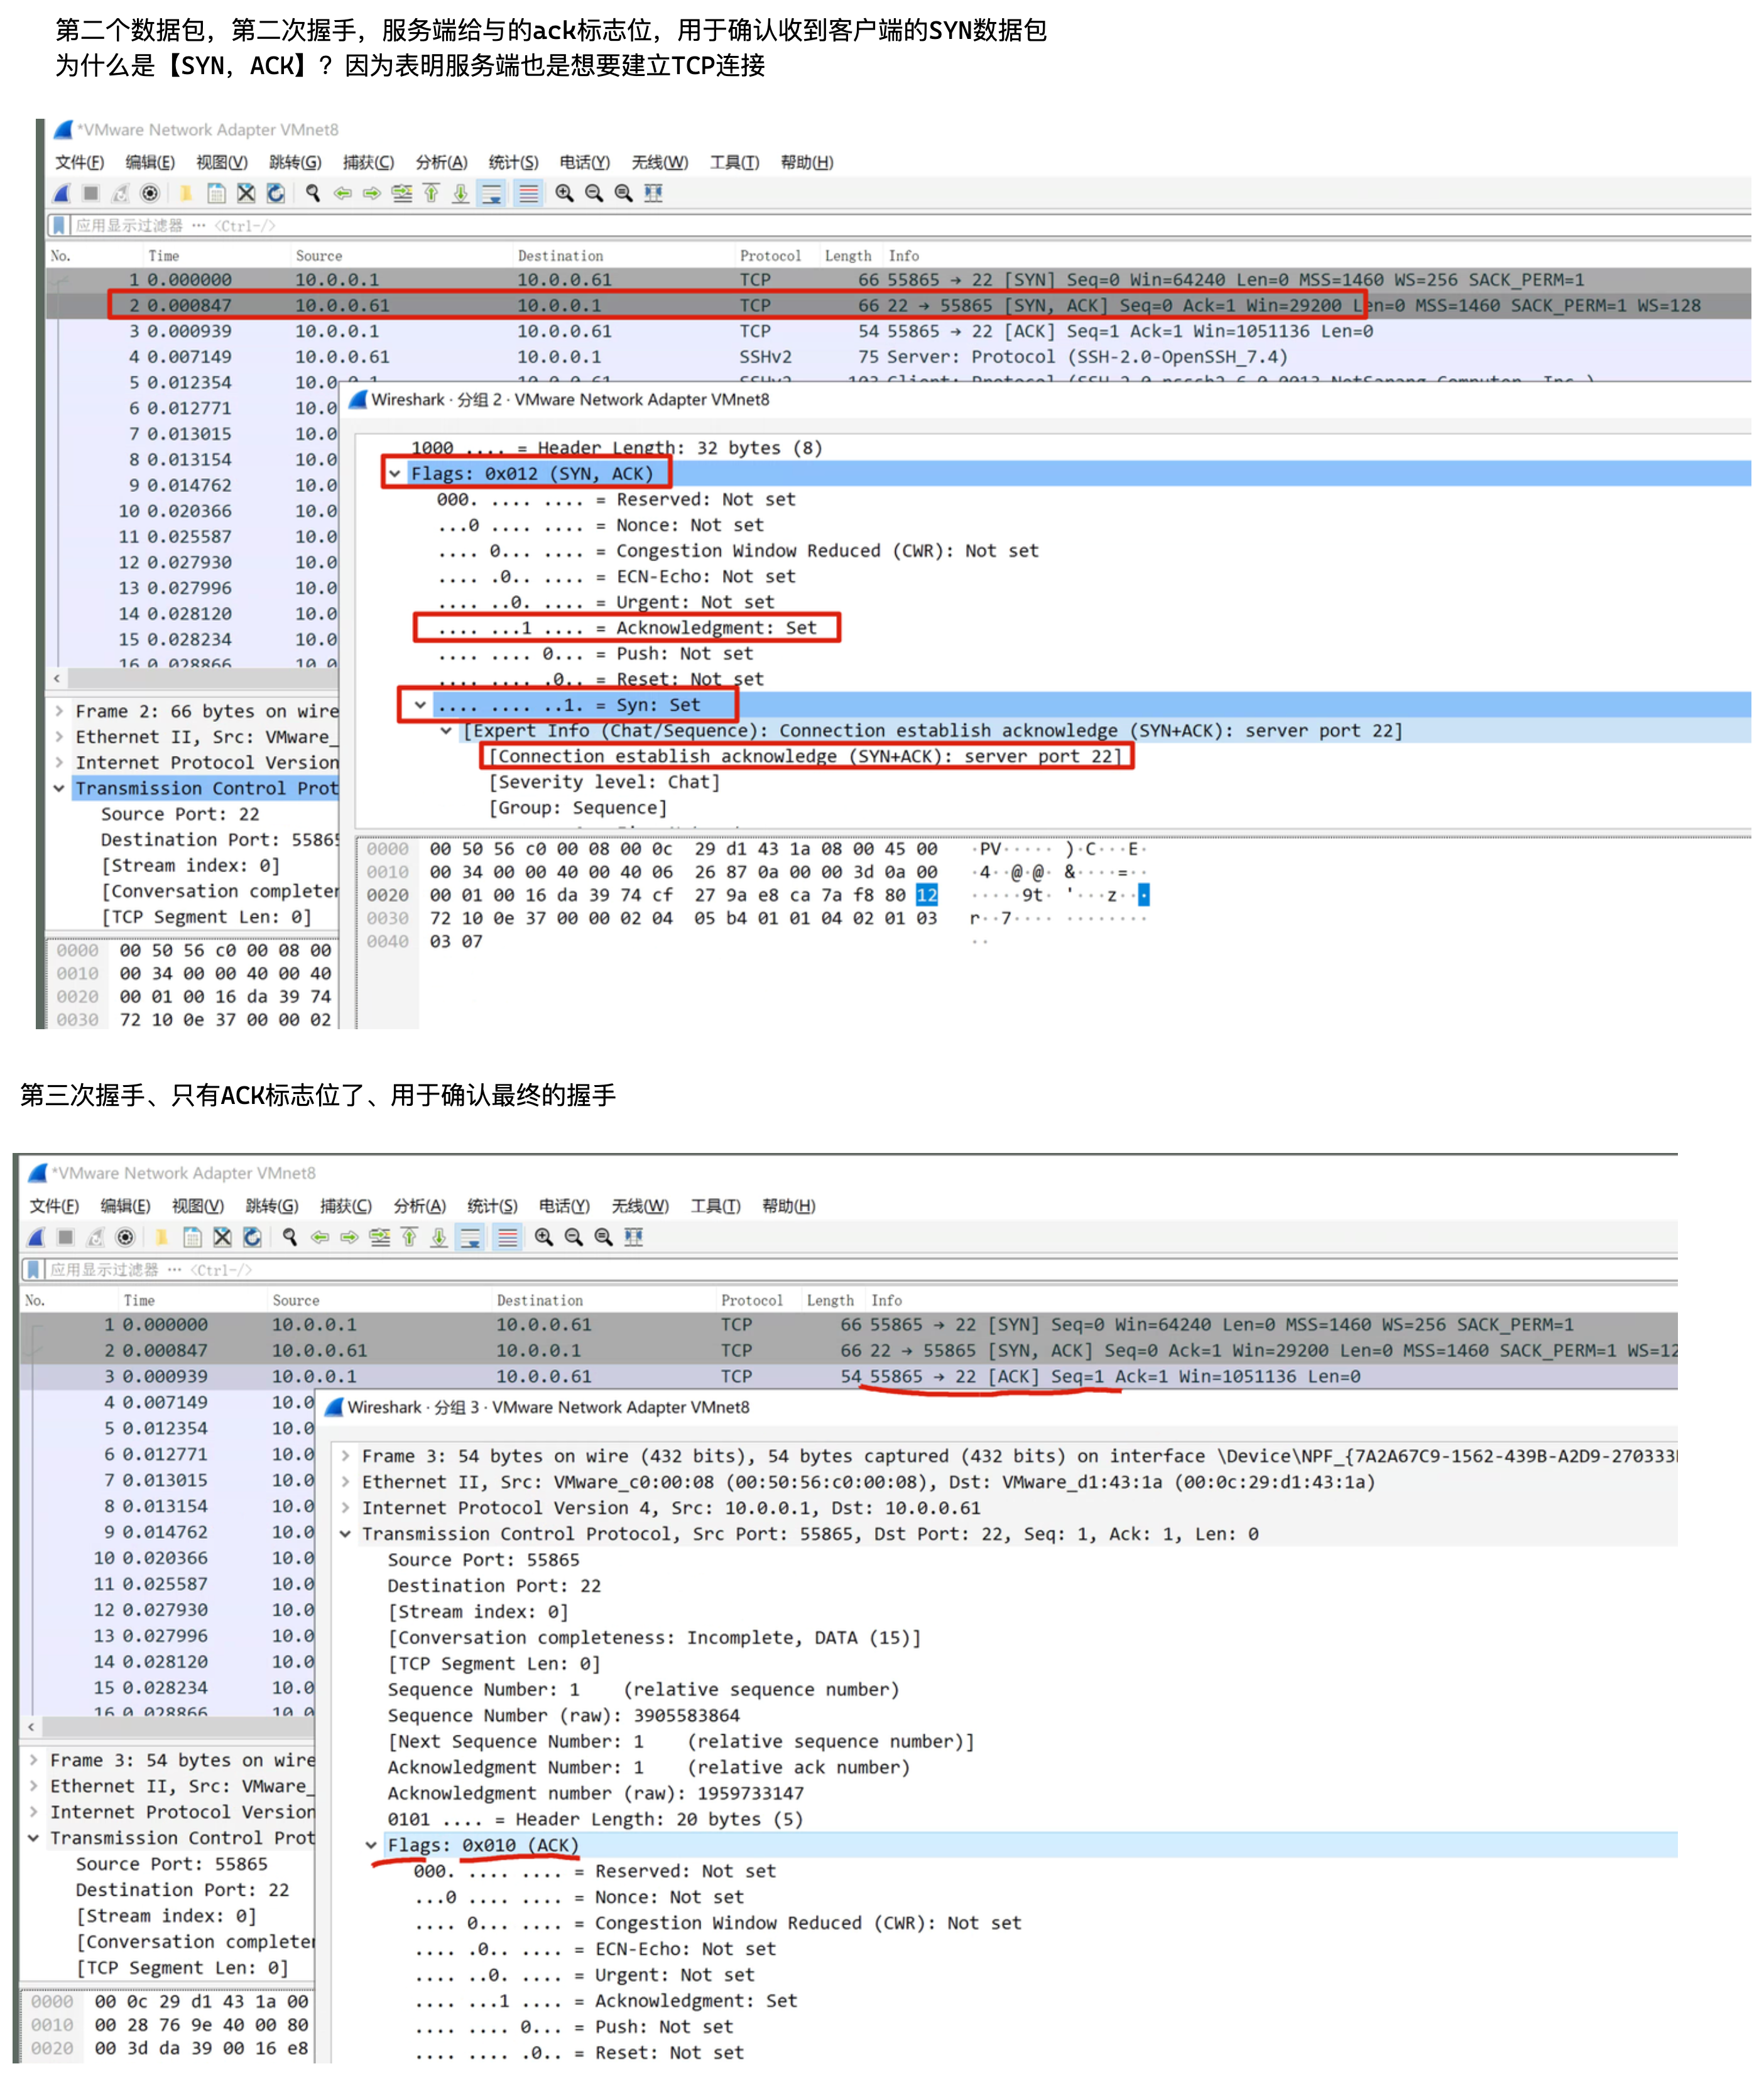Collapse the Flags: 0x010 (ACK) tree node
1764x2076 pixels.
(x=371, y=1845)
